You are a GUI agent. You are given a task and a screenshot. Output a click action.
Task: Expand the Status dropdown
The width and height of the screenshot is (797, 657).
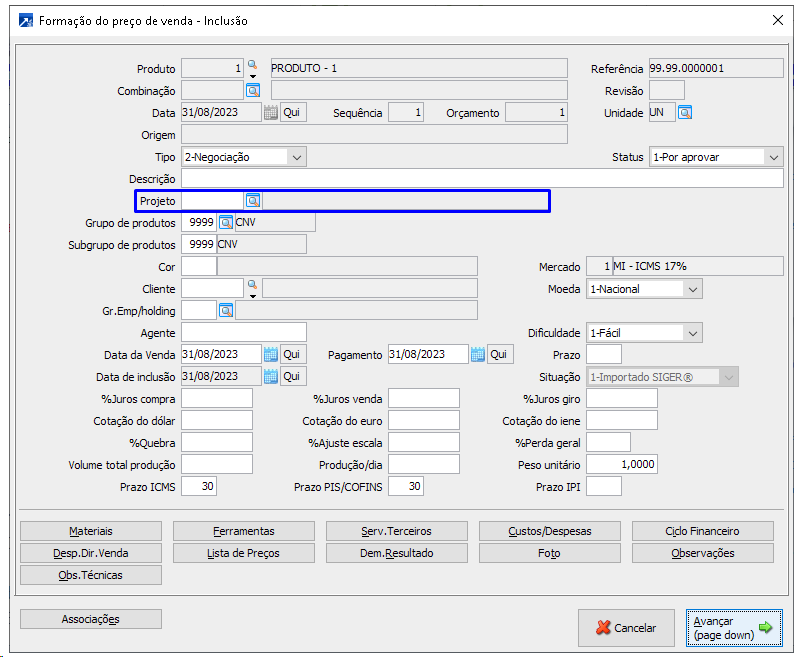pos(773,157)
